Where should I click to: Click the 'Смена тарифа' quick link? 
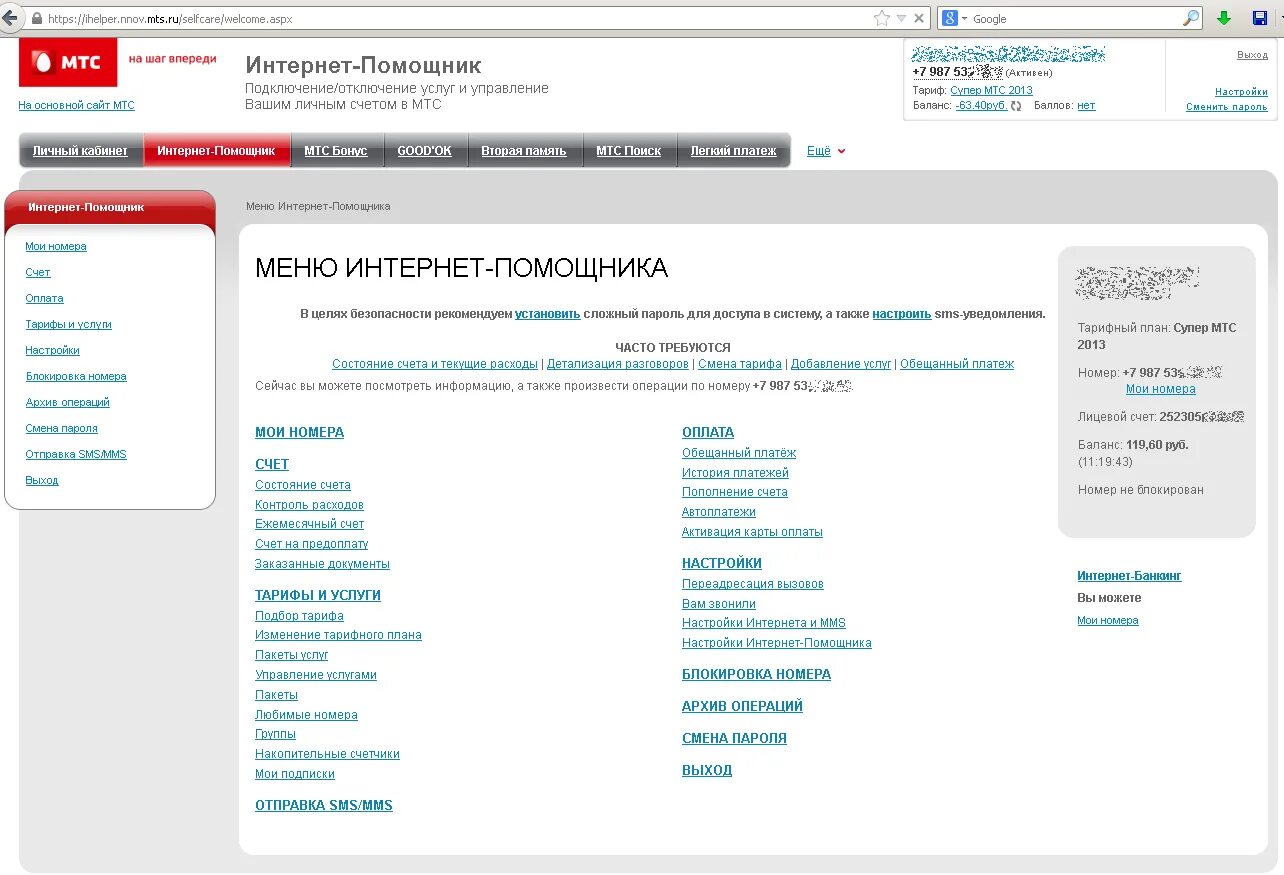tap(740, 364)
